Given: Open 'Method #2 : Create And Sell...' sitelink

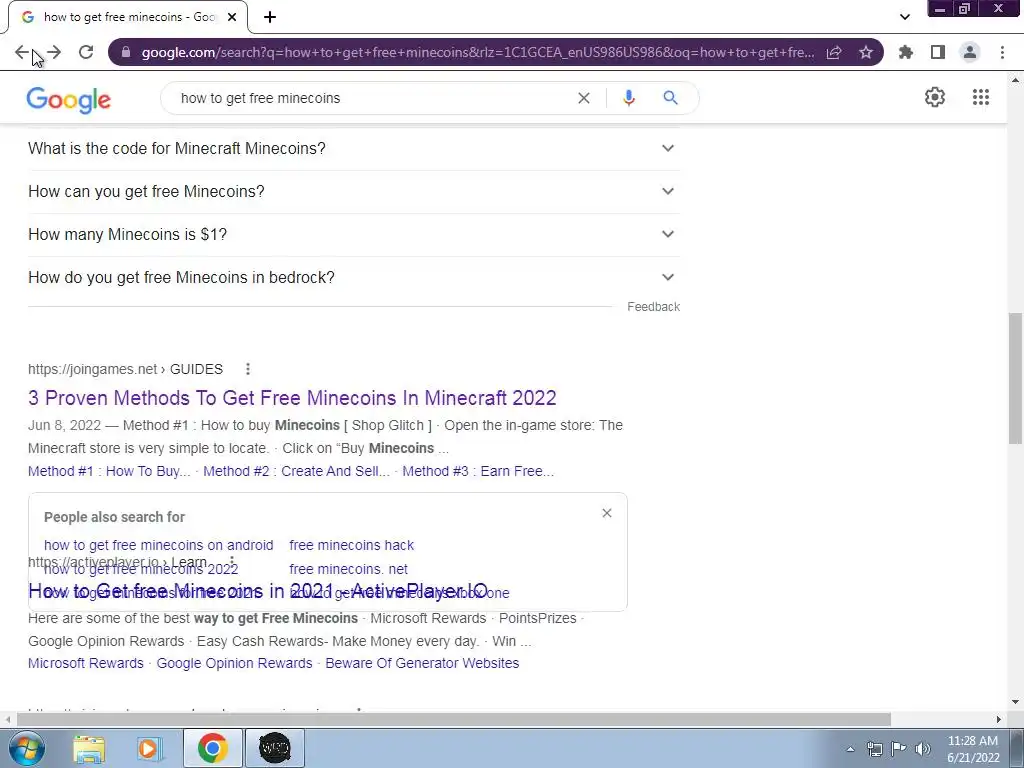Looking at the screenshot, I should coord(296,471).
